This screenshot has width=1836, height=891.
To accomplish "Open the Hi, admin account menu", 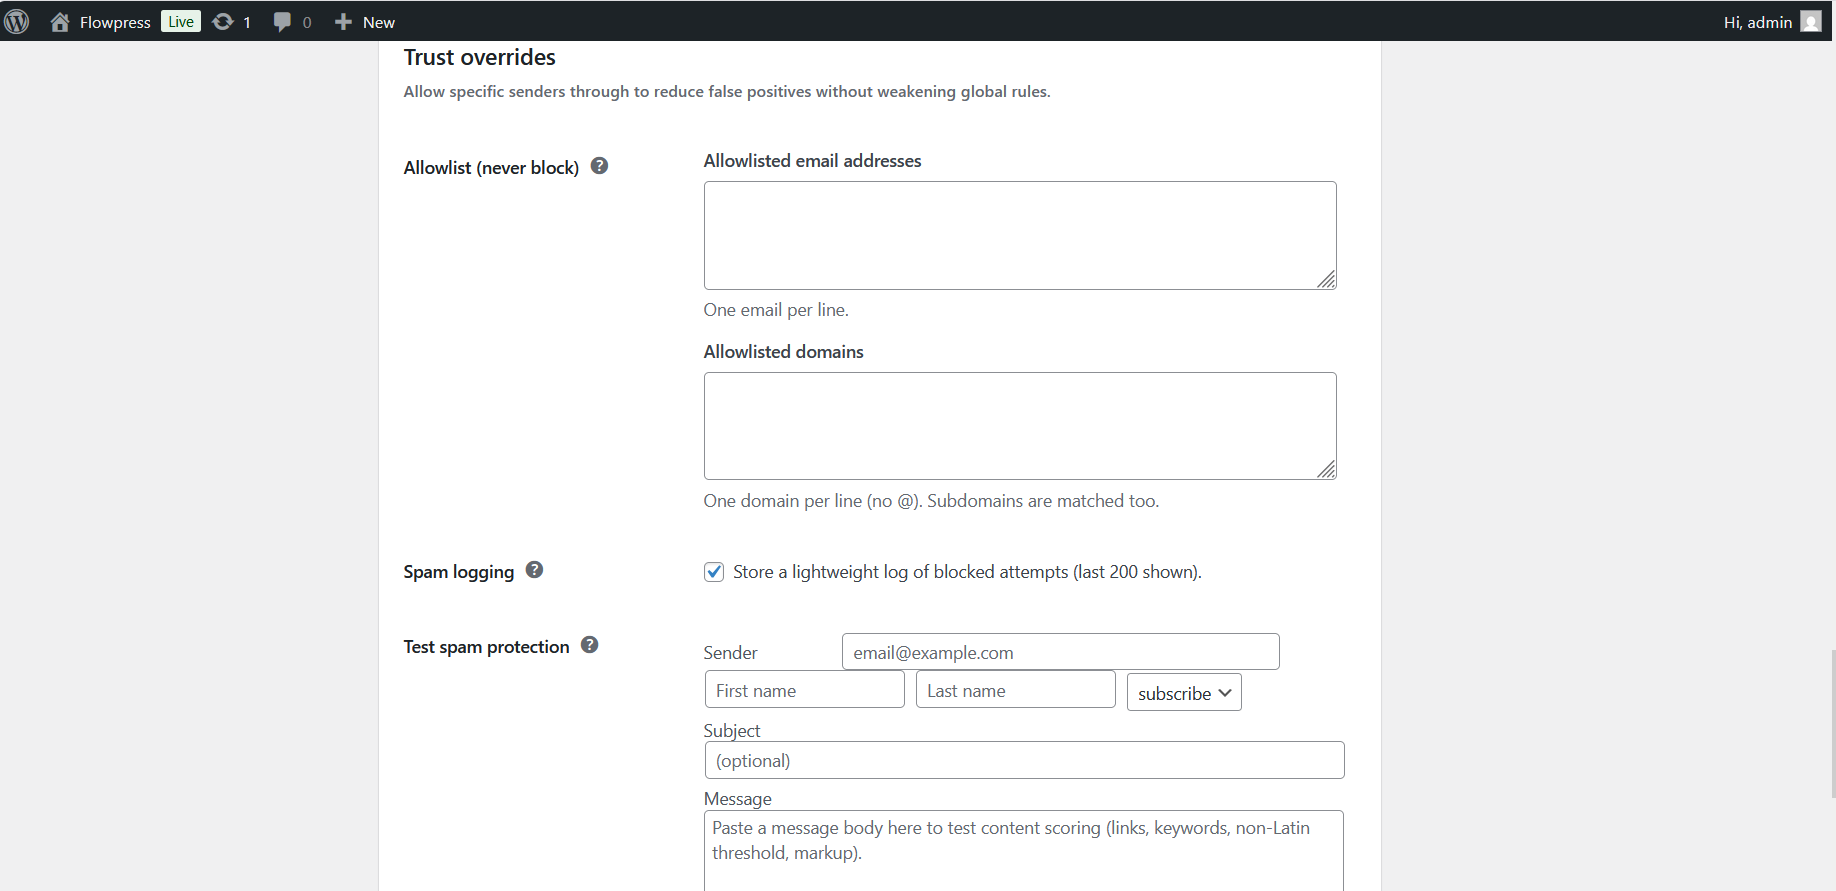I will point(1771,22).
